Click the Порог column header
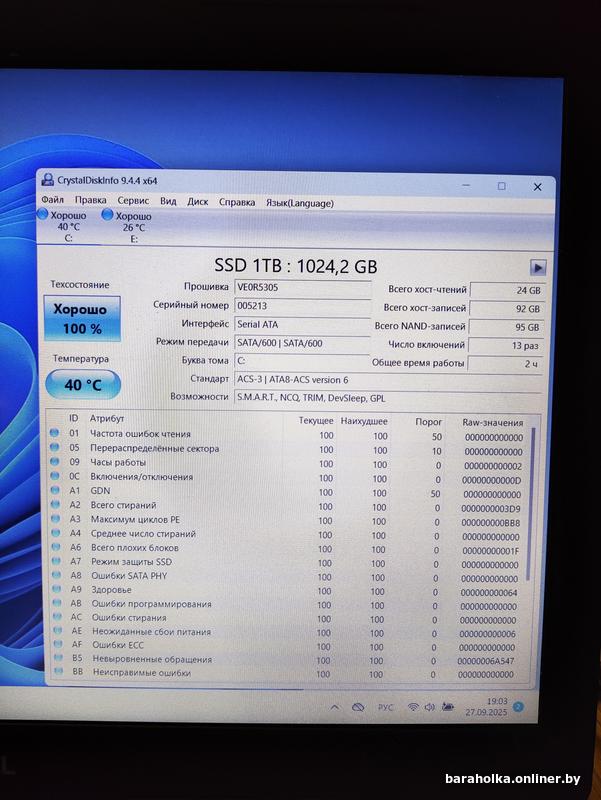601x800 pixels. coord(429,421)
